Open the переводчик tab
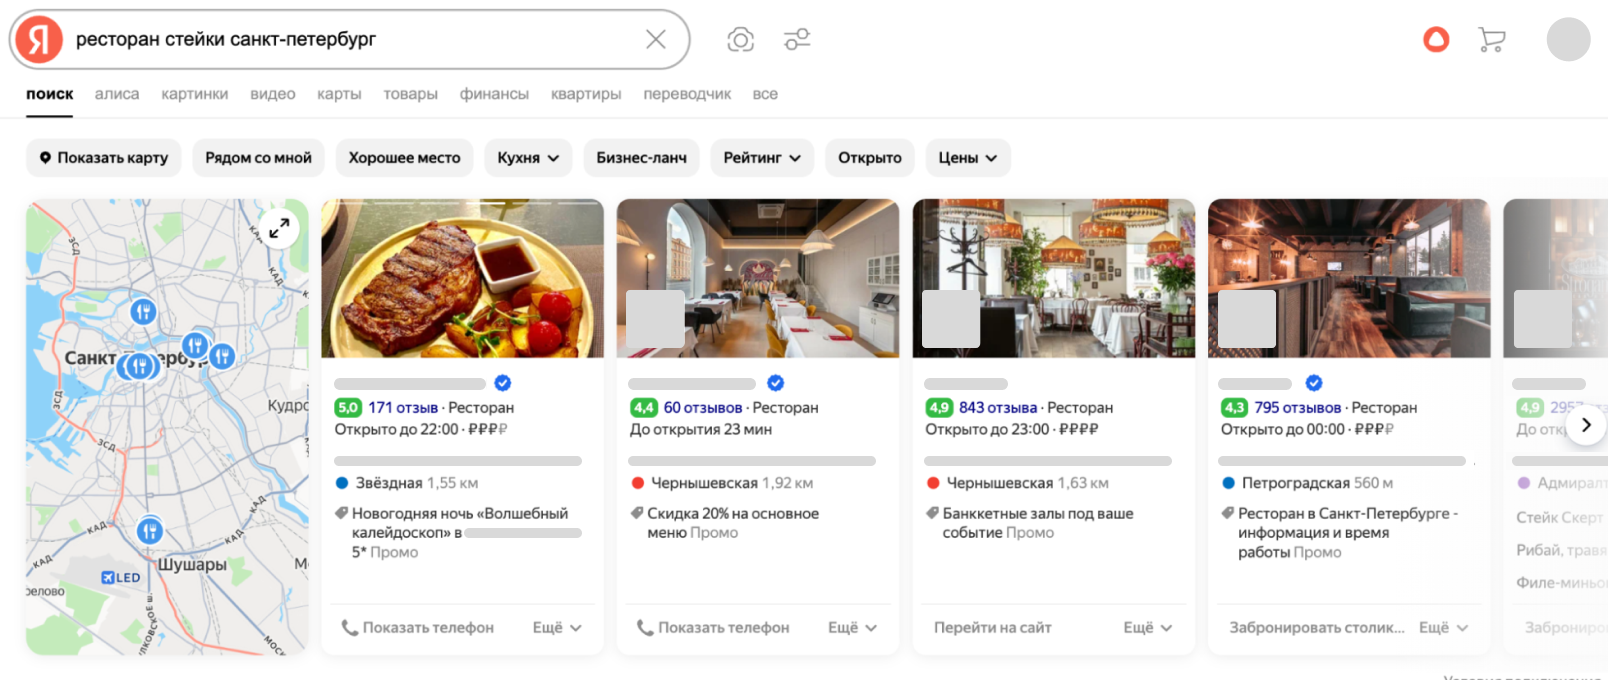 (687, 94)
